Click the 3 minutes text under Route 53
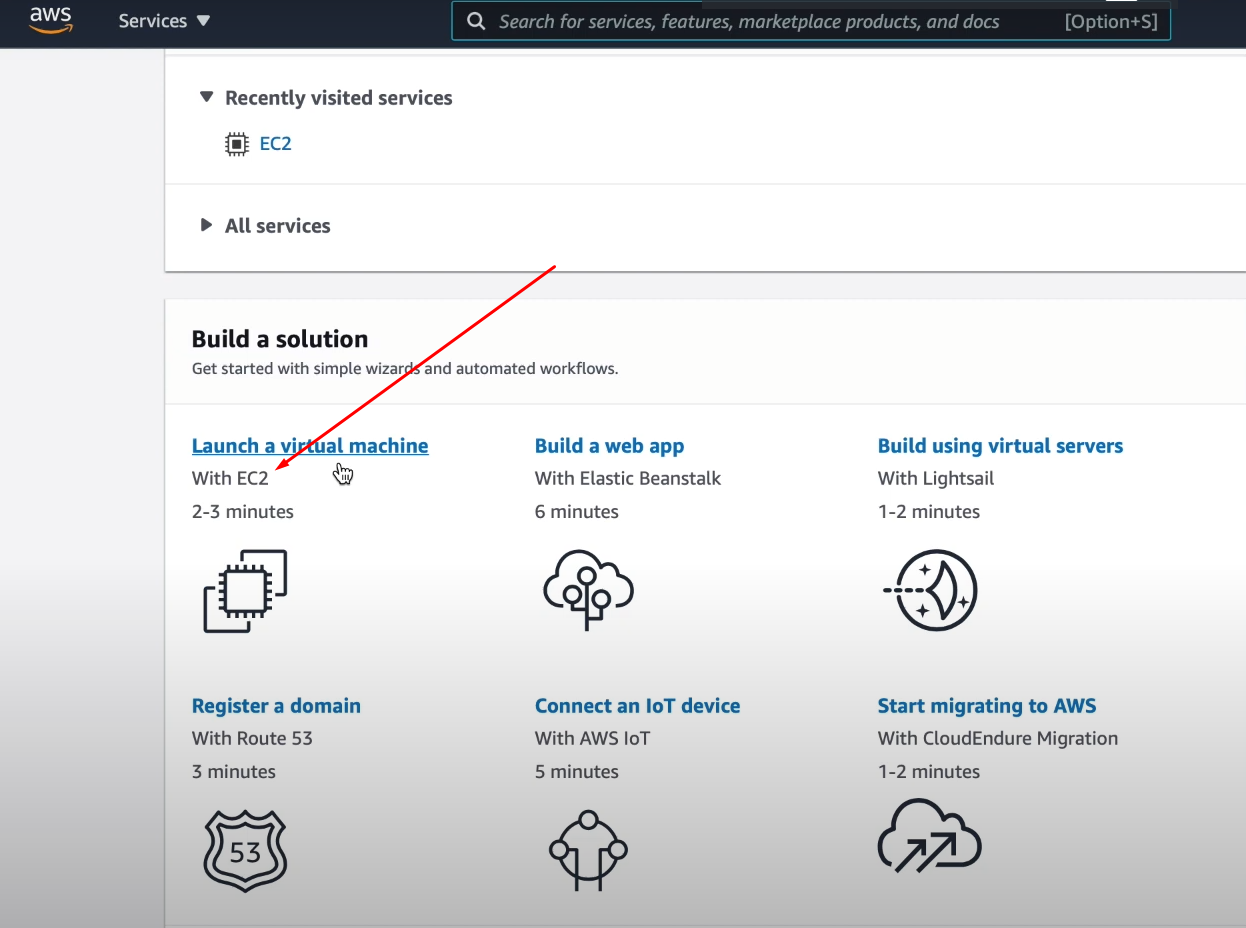 [234, 771]
